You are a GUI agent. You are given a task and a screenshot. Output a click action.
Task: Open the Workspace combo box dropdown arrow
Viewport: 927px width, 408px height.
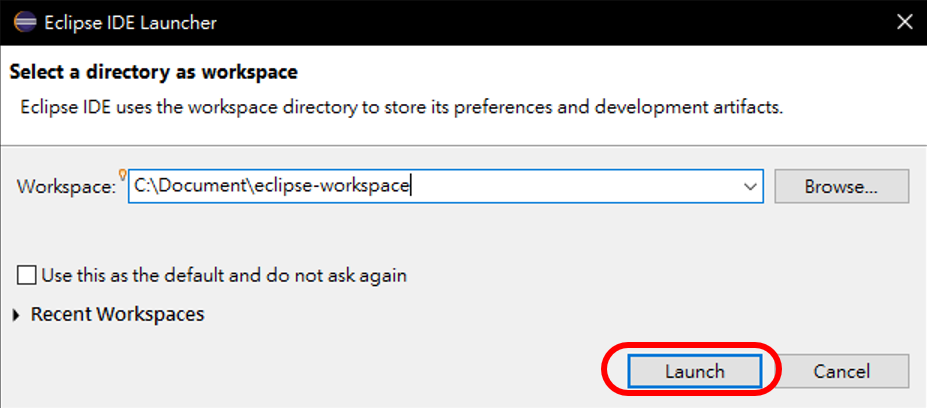click(750, 186)
